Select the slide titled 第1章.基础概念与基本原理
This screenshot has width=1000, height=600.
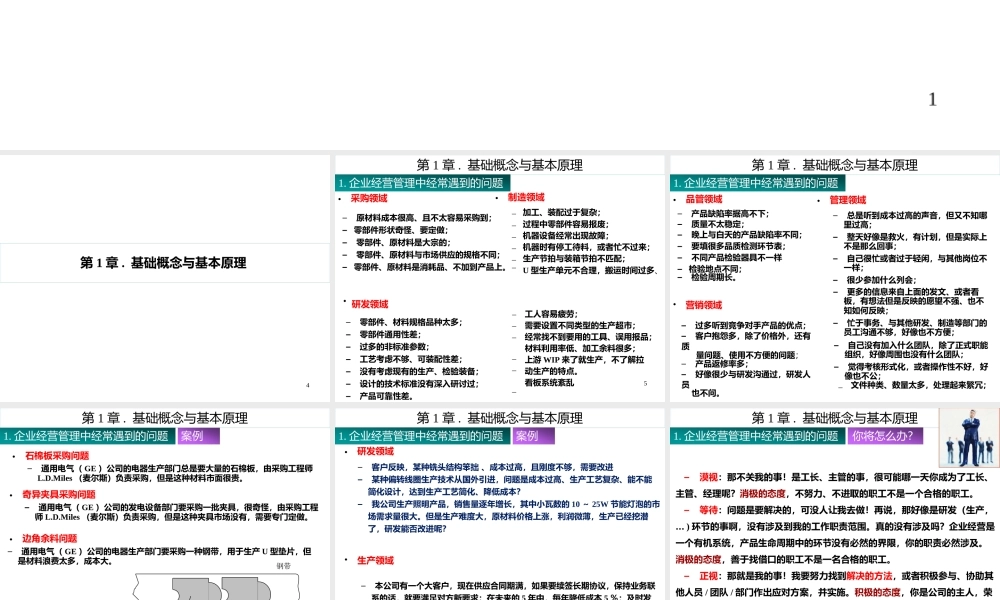coord(163,263)
